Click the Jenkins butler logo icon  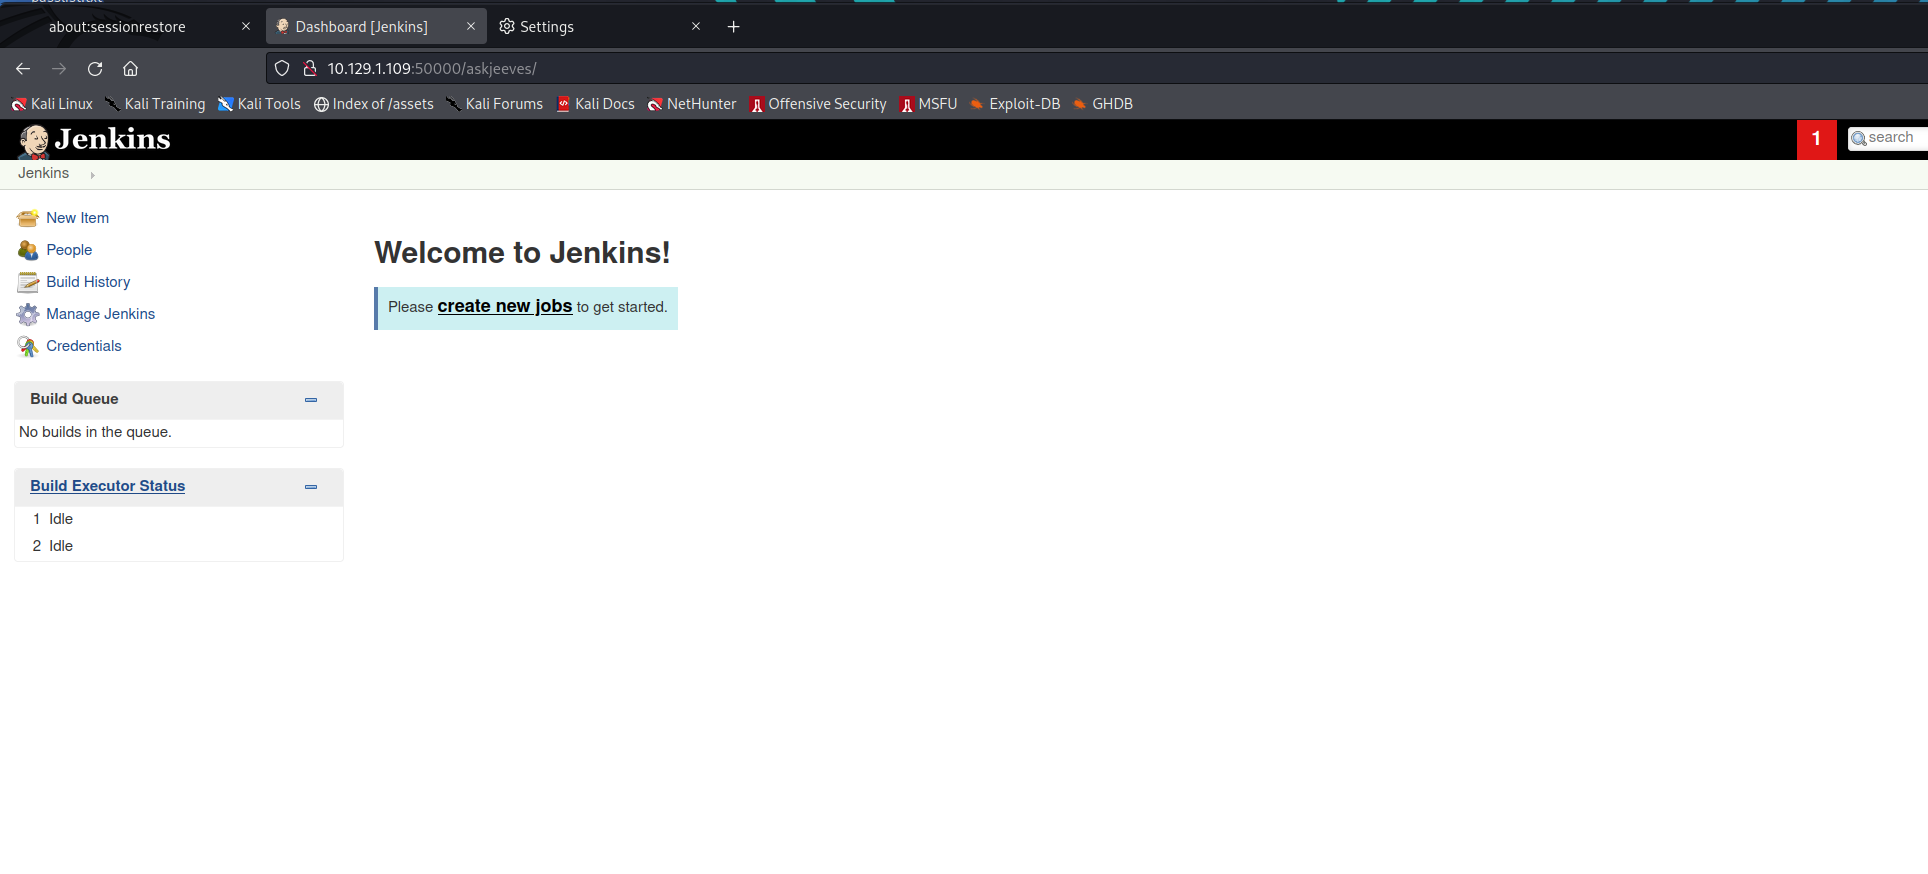pos(34,141)
